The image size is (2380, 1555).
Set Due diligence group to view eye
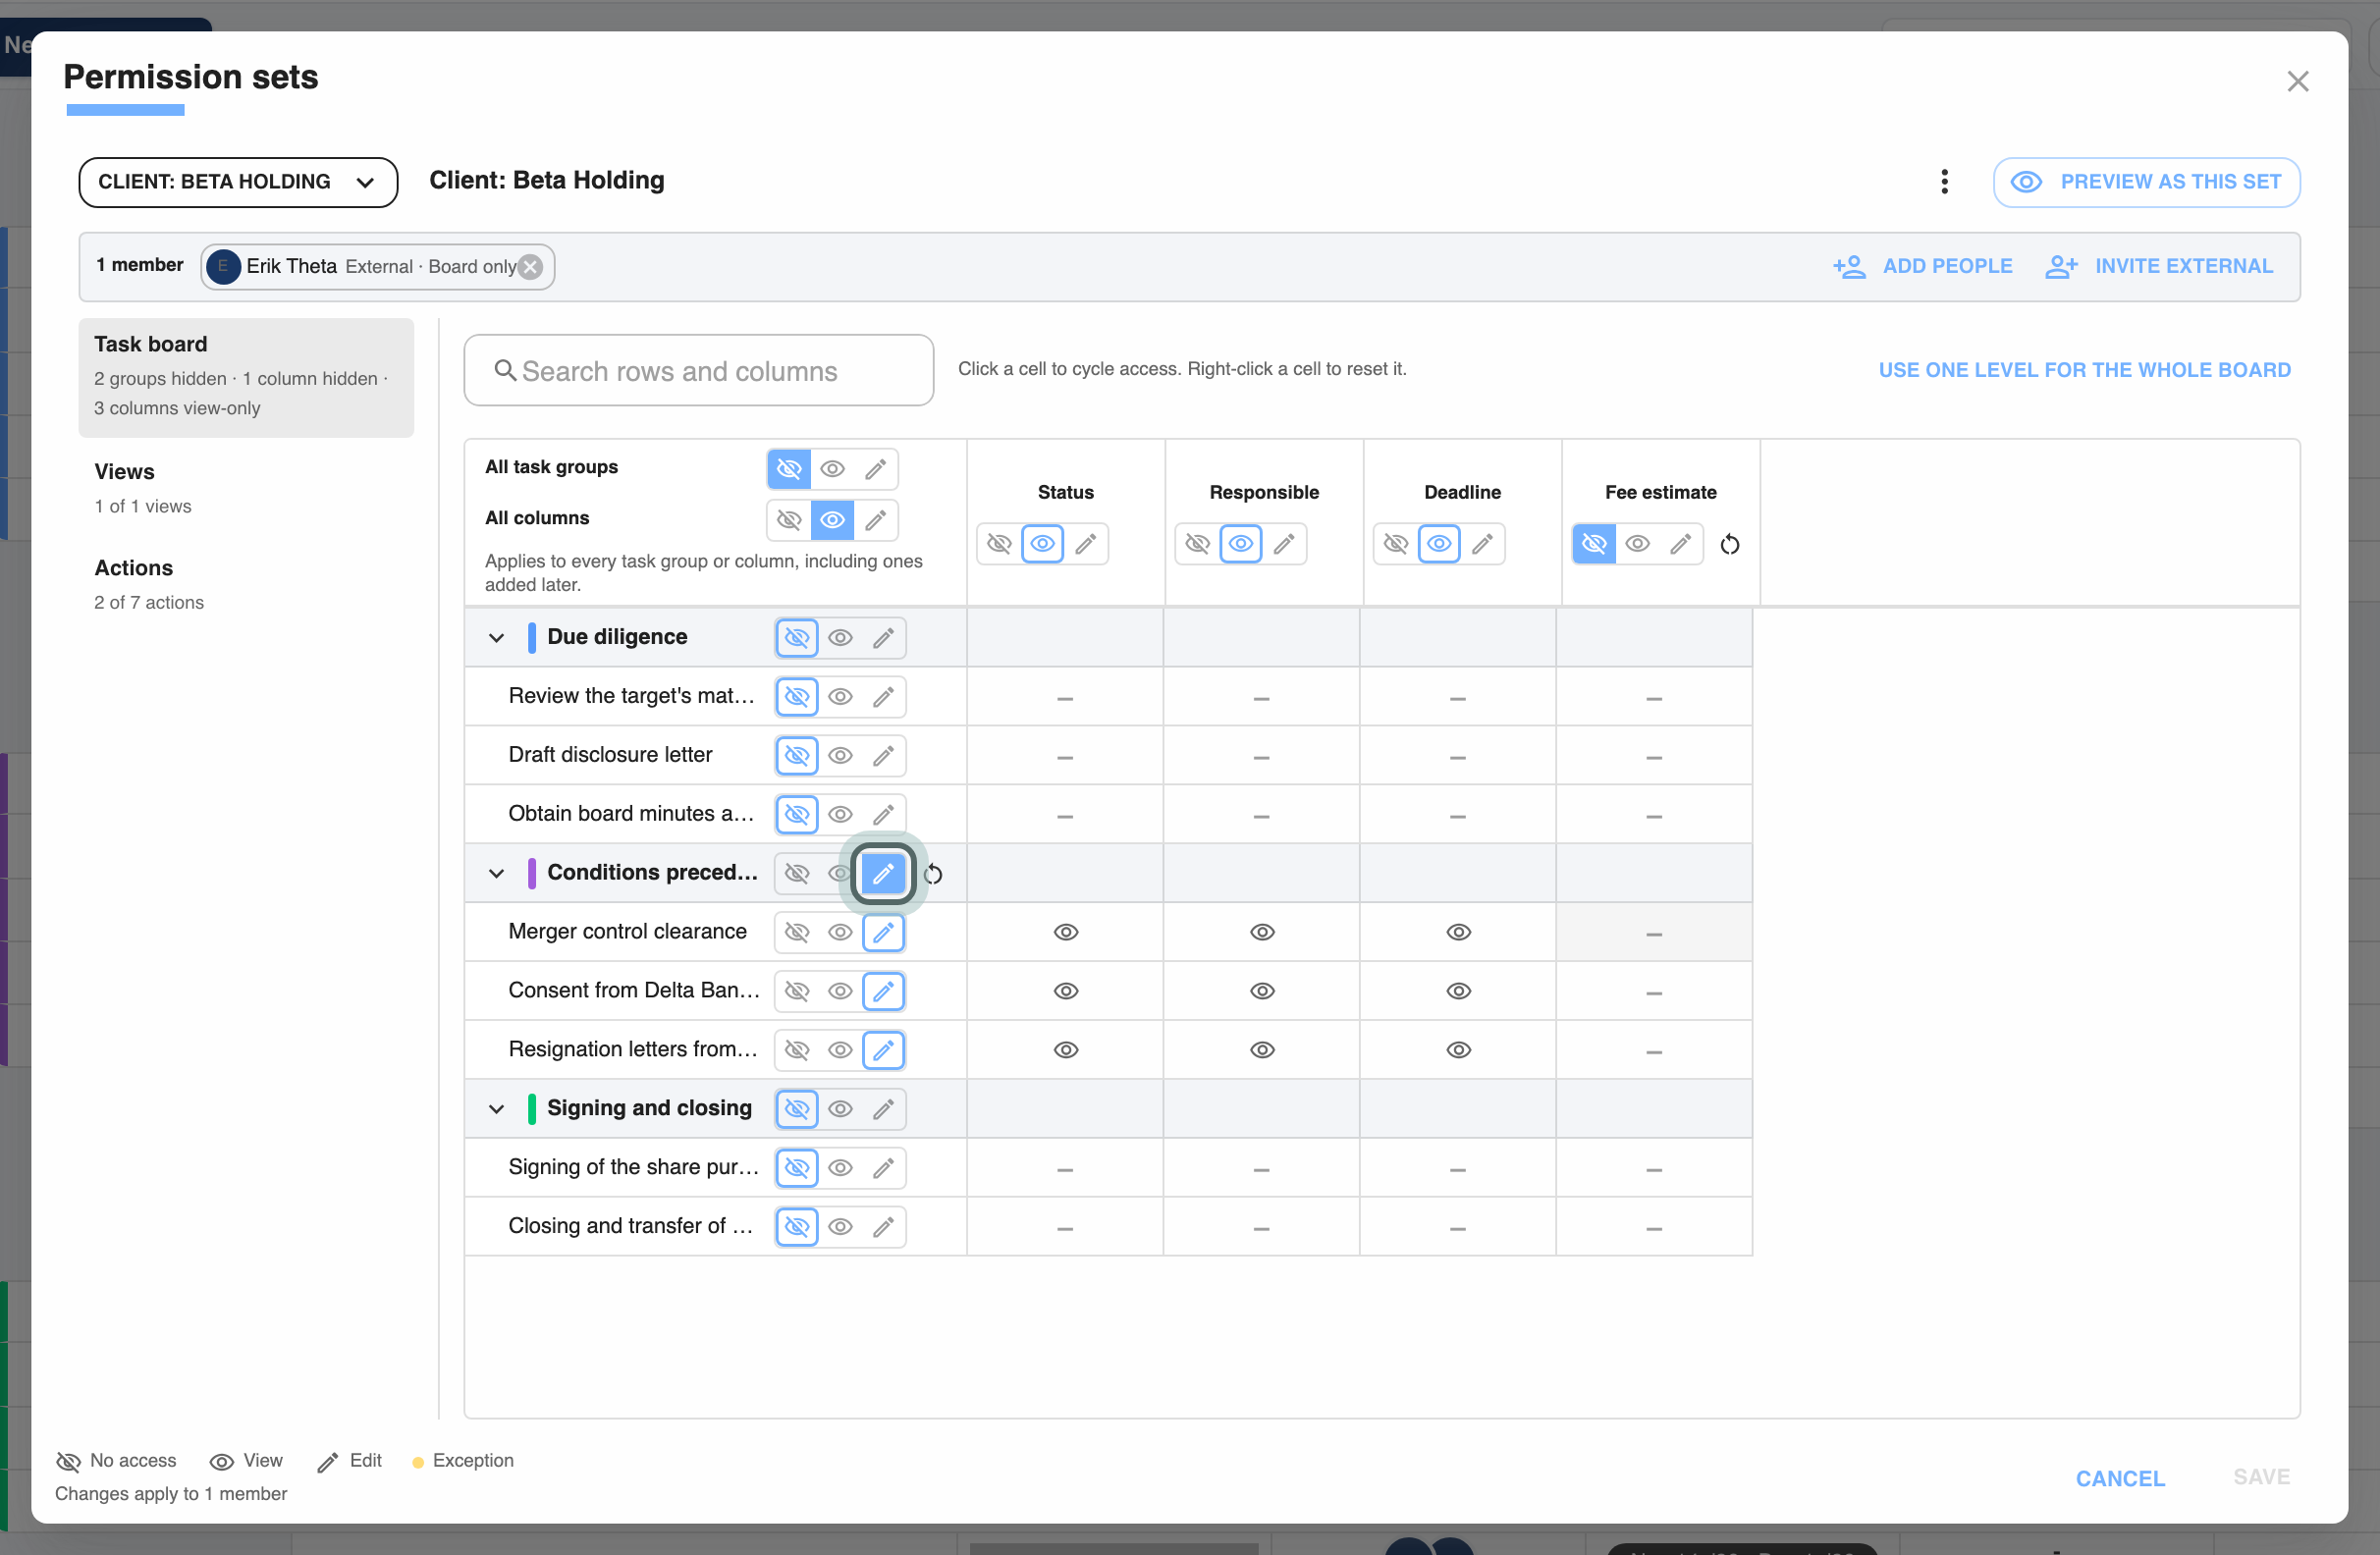pyautogui.click(x=840, y=638)
